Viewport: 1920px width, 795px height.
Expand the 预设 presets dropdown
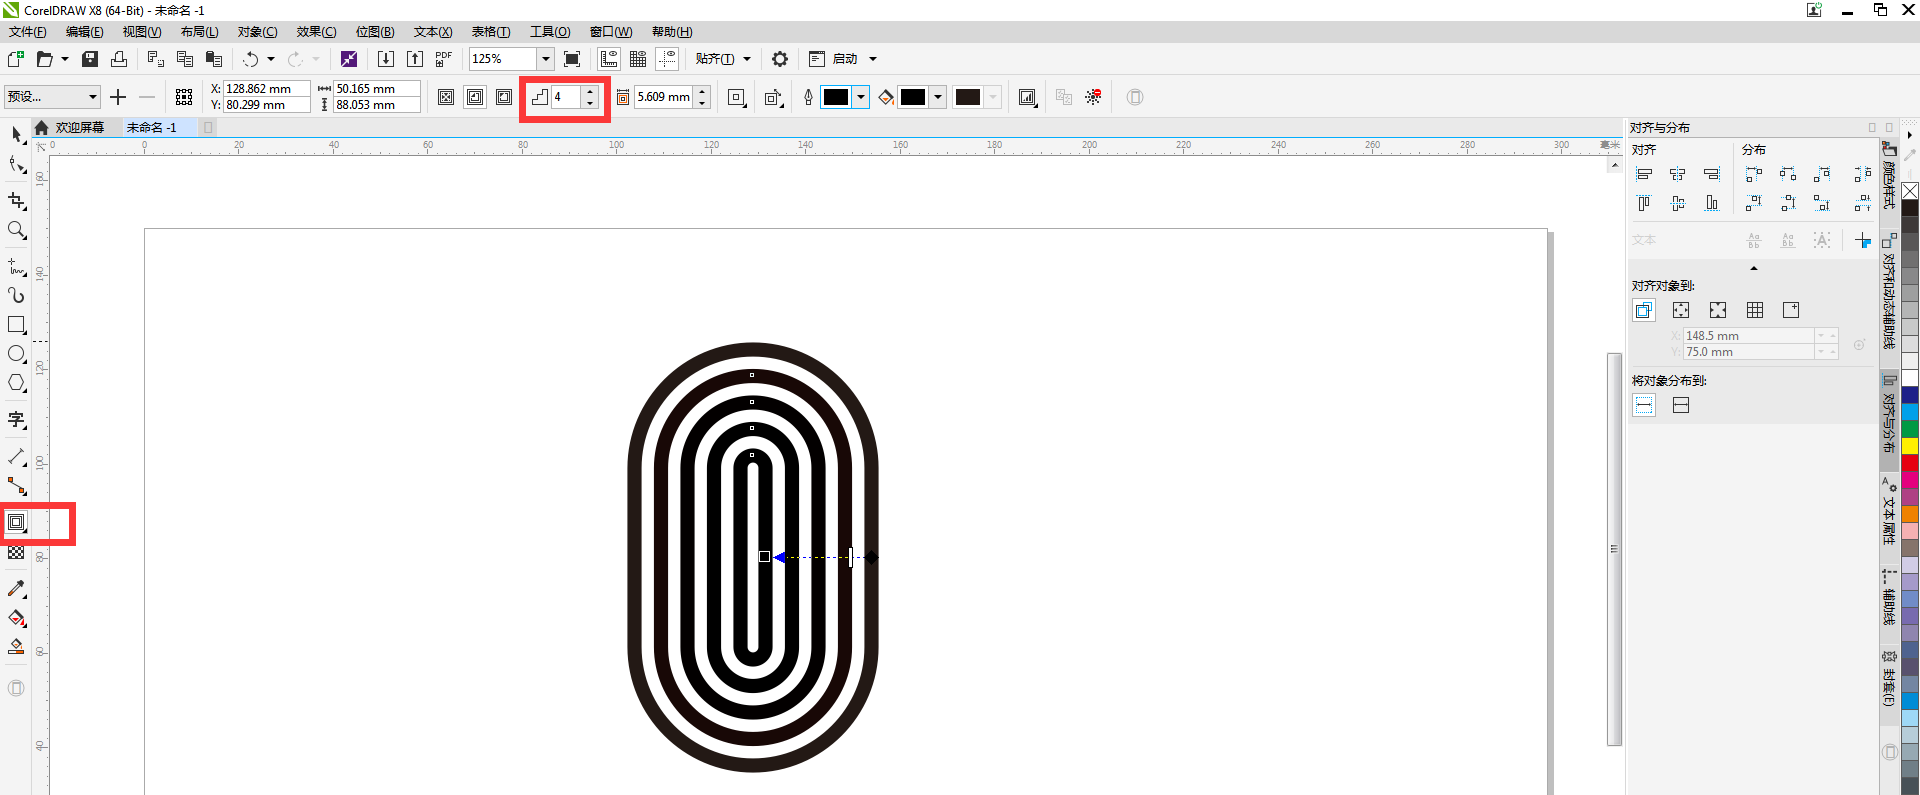pyautogui.click(x=93, y=97)
